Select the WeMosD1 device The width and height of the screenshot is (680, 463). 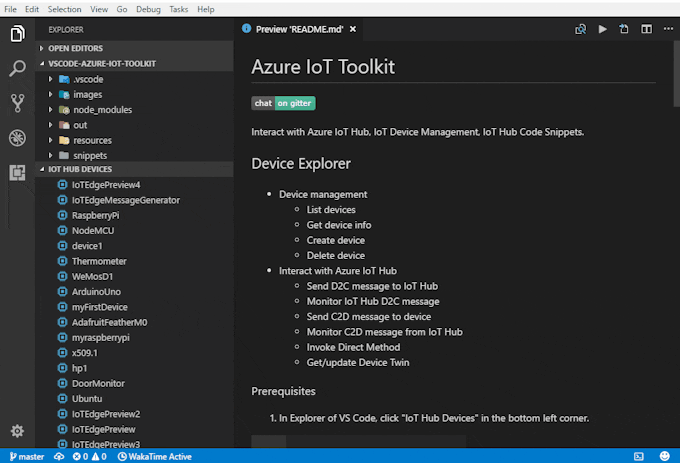coord(92,276)
